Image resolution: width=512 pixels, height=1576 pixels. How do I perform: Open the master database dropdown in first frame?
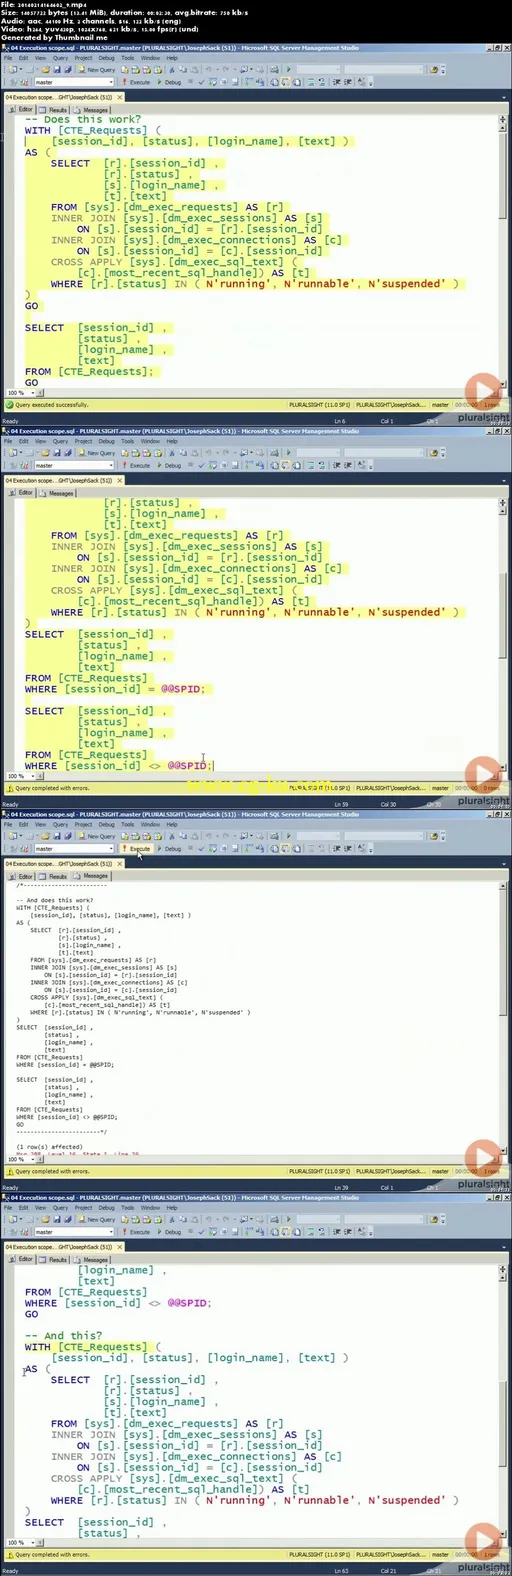pyautogui.click(x=73, y=82)
